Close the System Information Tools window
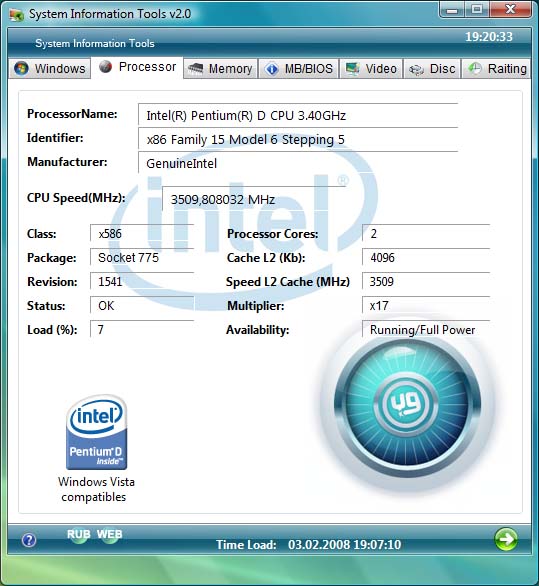The width and height of the screenshot is (539, 586). [x=510, y=10]
